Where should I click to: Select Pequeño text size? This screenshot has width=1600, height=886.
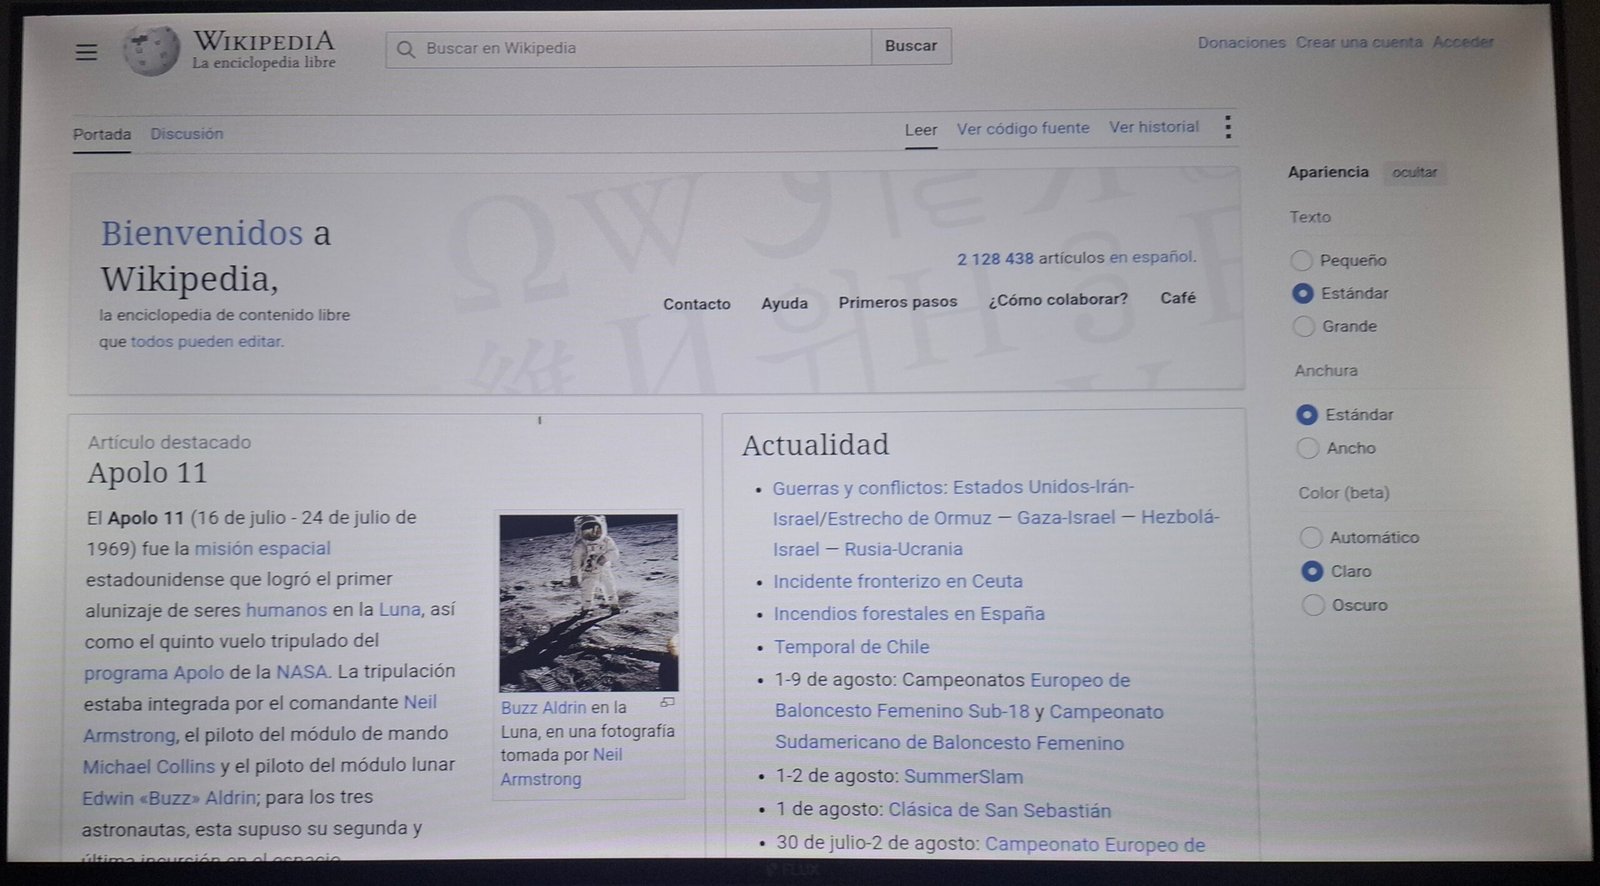[1301, 260]
